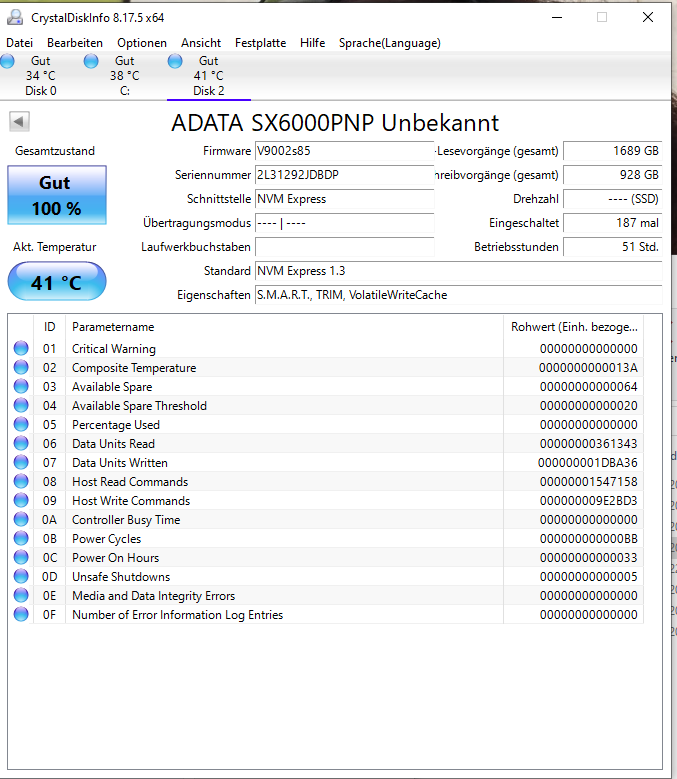
Task: Click the status orb of Controller Busy Time
Action: point(21,519)
